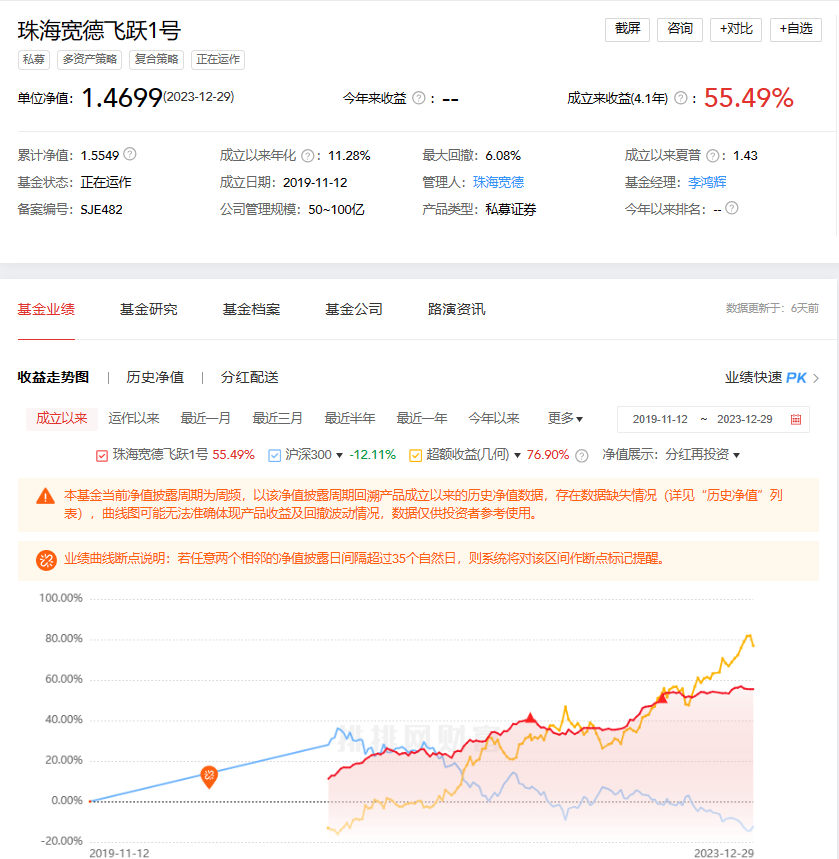Click end date 2023-12-29 field
This screenshot has height=859, width=839.
(x=745, y=420)
